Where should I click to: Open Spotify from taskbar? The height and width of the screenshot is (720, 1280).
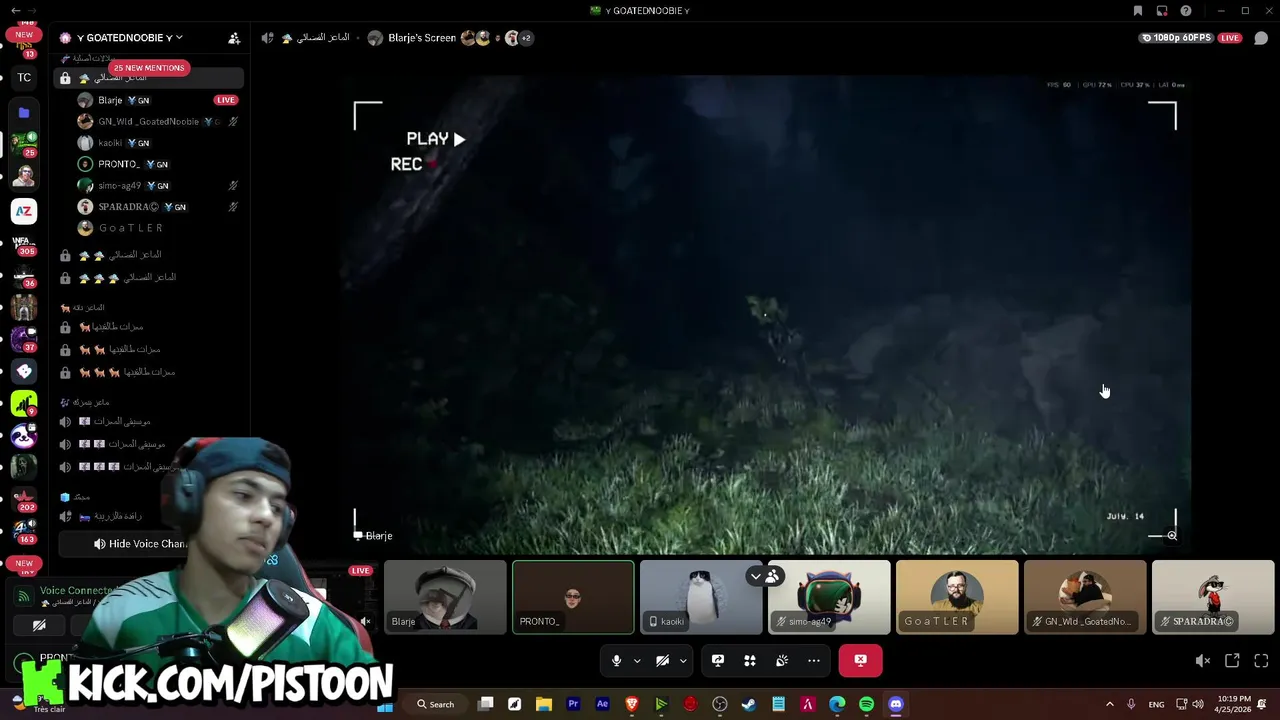coord(866,704)
